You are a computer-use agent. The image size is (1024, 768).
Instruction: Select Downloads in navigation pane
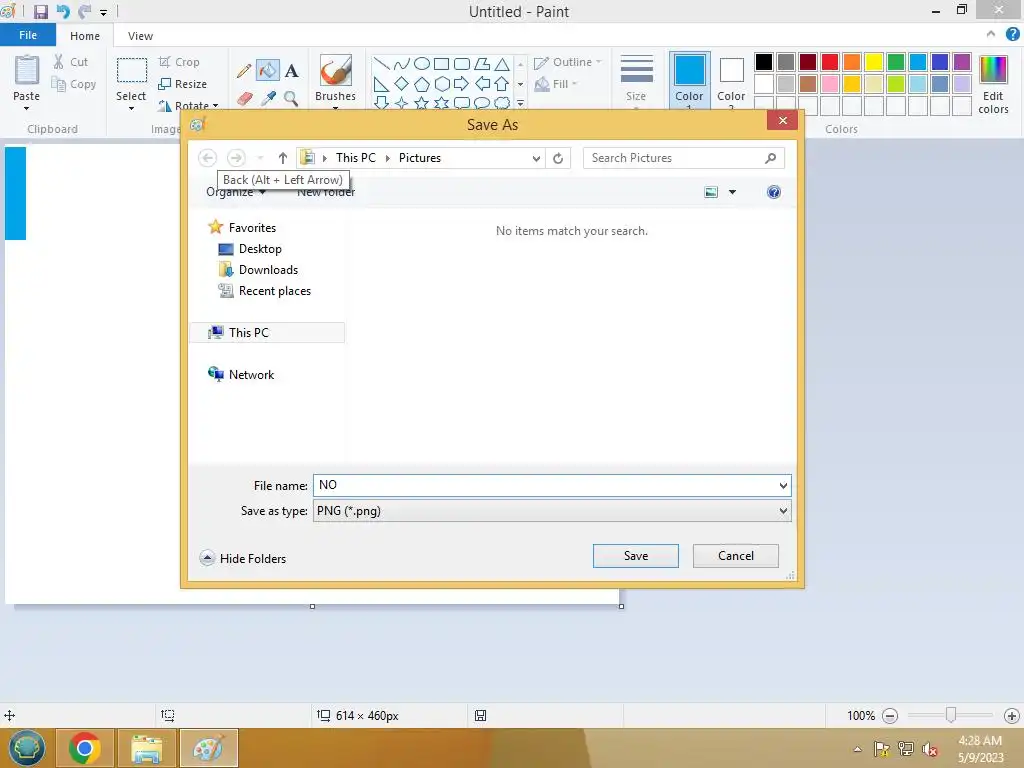point(268,270)
